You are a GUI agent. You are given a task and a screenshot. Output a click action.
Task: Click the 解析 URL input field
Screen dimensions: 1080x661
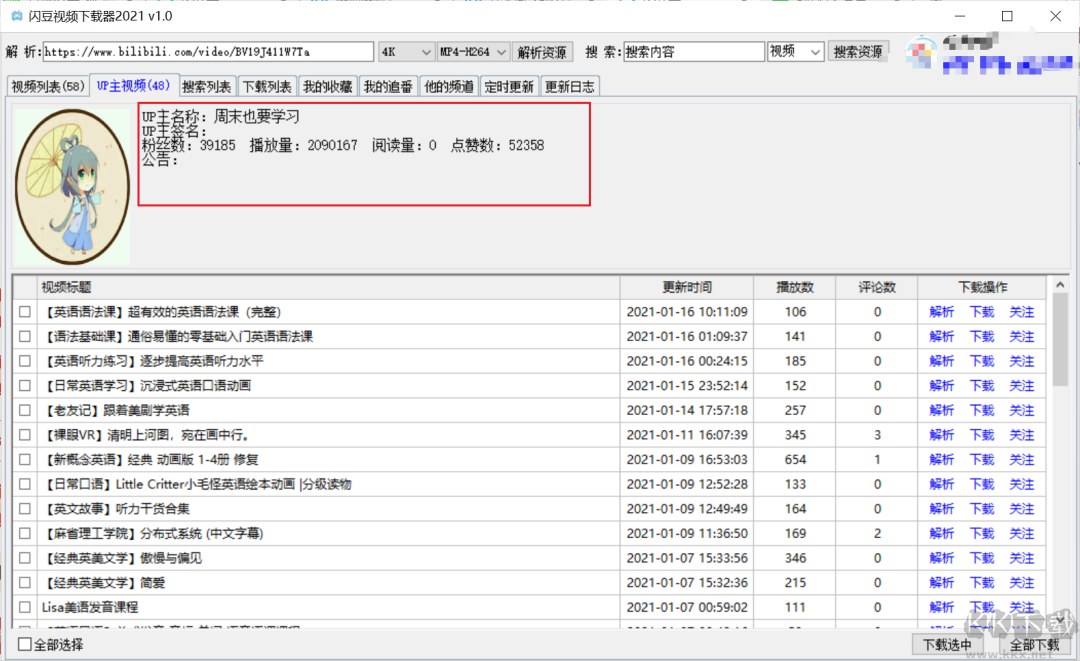[208, 52]
